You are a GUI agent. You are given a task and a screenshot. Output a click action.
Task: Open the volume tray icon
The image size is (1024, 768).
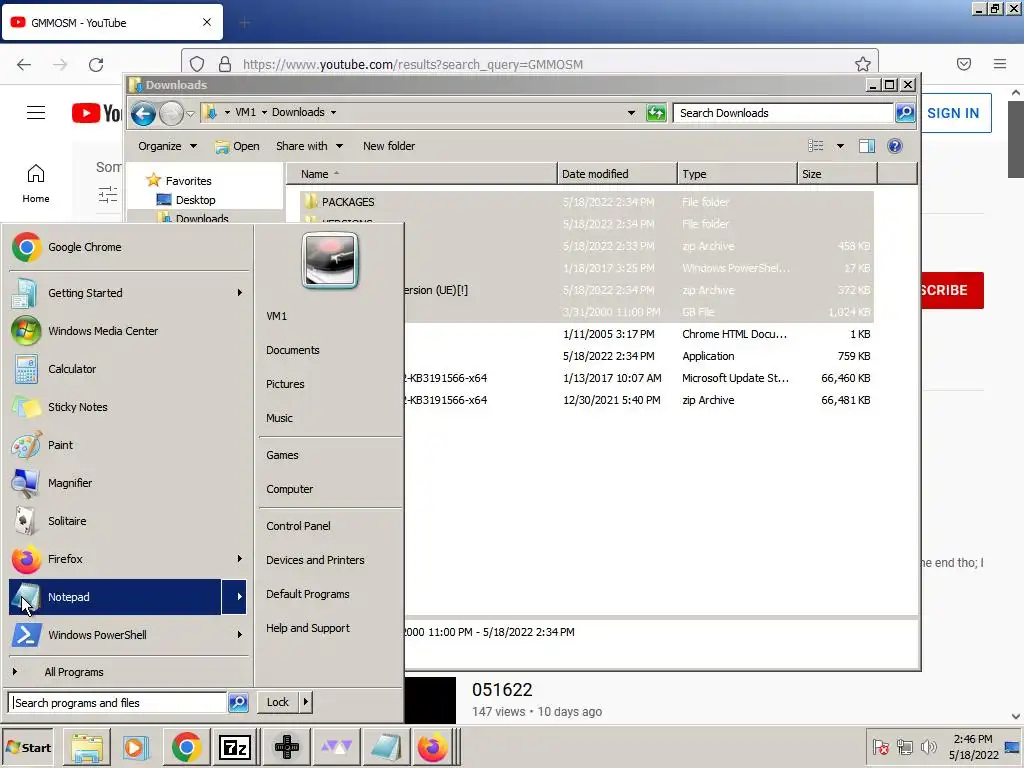928,747
